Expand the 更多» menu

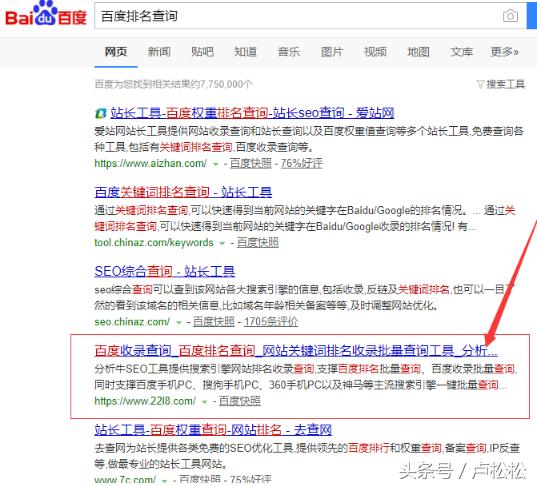504,52
